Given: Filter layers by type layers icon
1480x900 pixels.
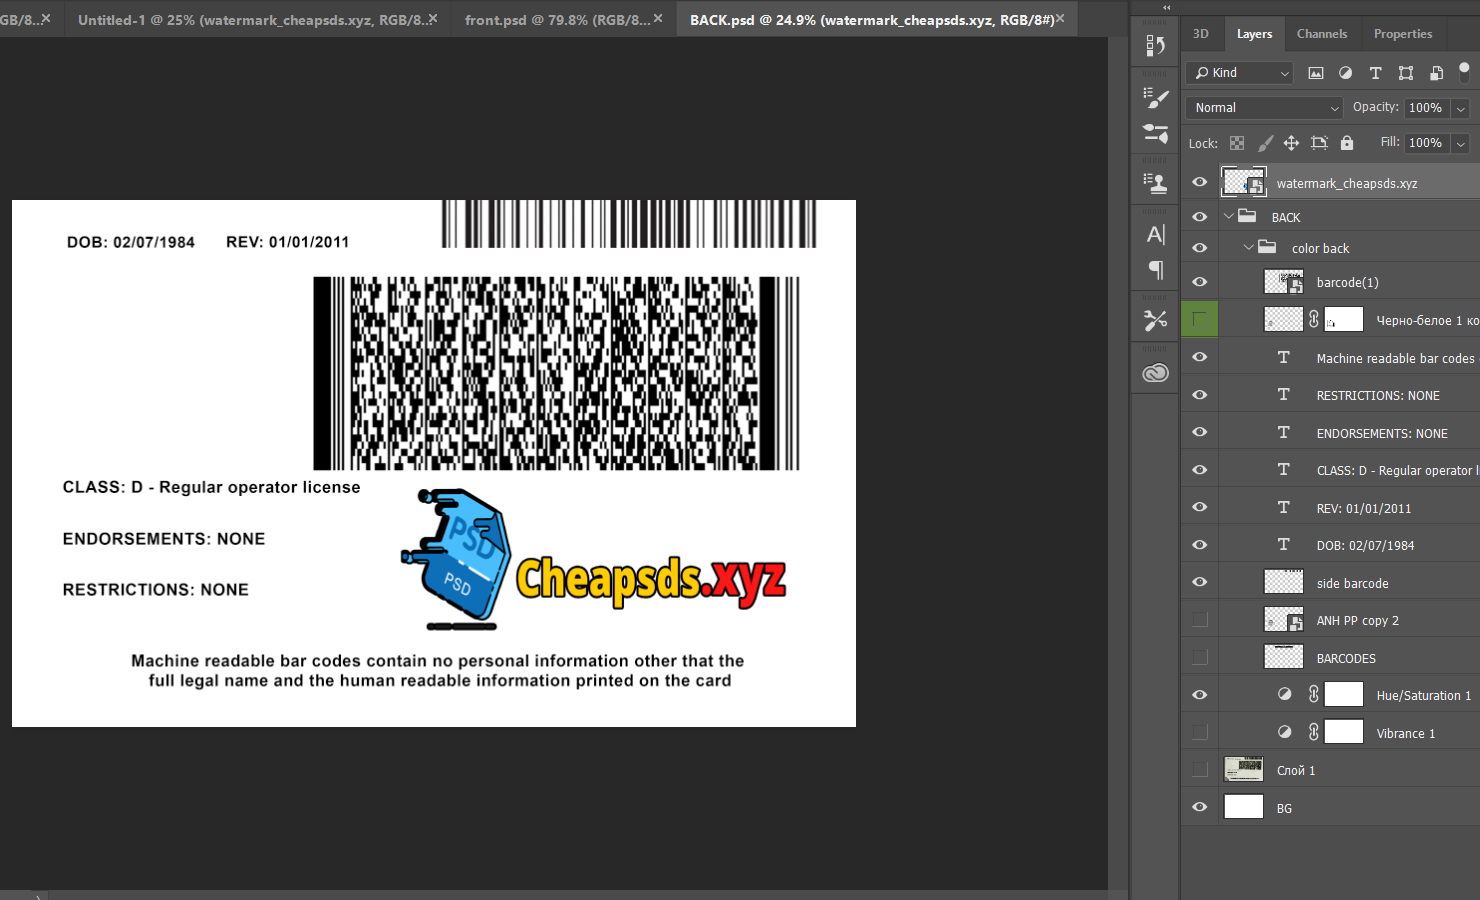Looking at the screenshot, I should tap(1375, 73).
